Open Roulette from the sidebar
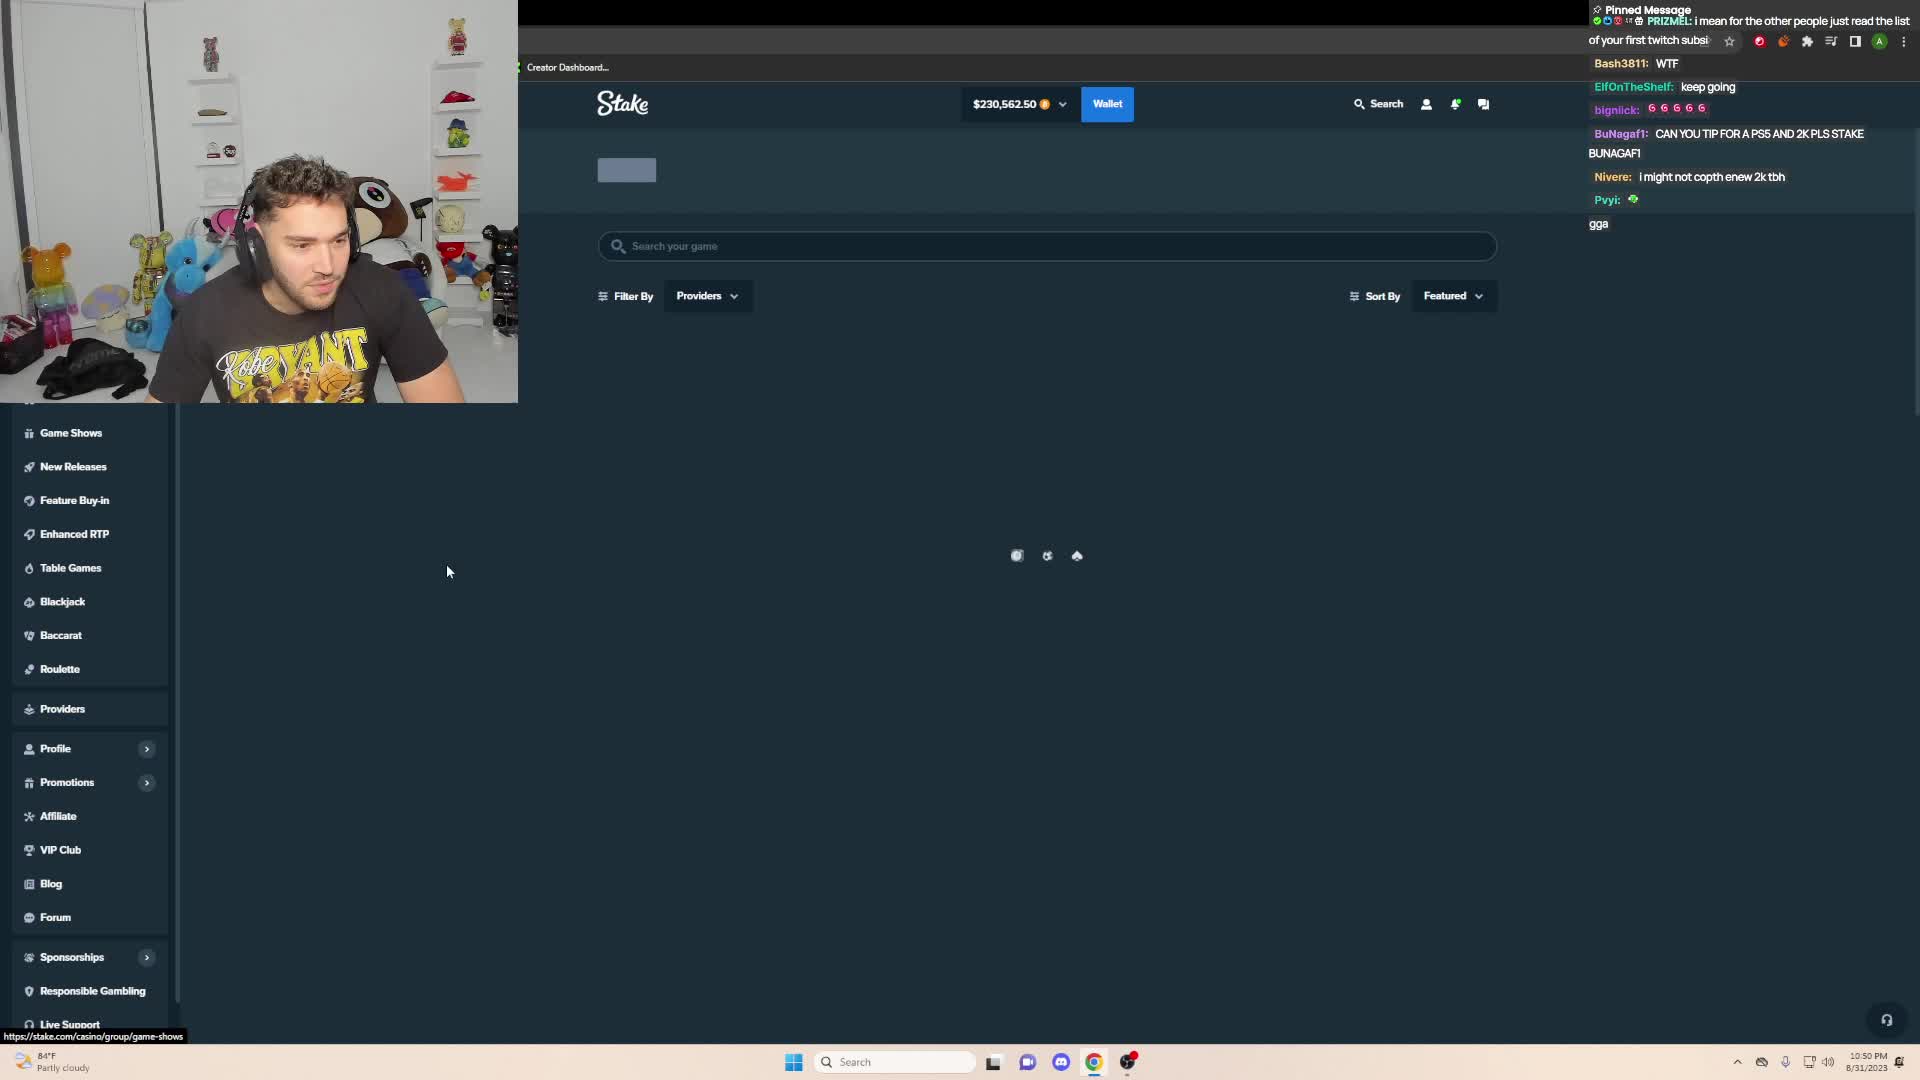This screenshot has width=1920, height=1080. click(x=60, y=668)
